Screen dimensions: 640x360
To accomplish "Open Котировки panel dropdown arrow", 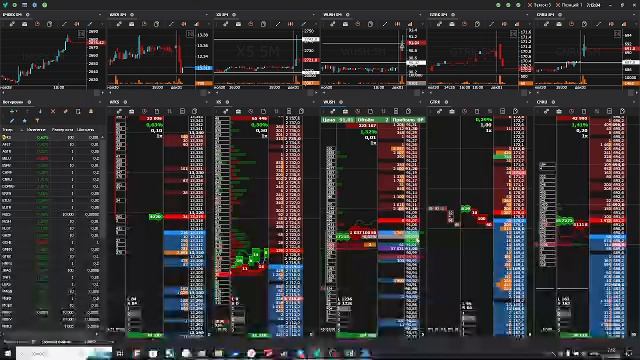I will point(100,102).
